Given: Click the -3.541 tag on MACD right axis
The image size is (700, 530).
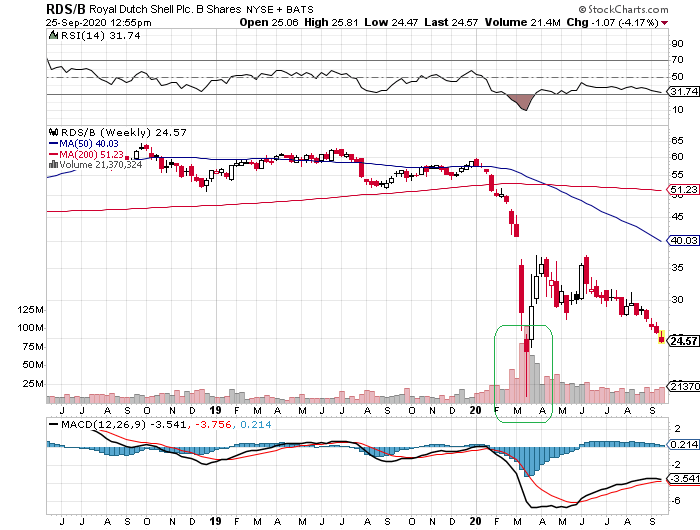Looking at the screenshot, I should [x=683, y=479].
